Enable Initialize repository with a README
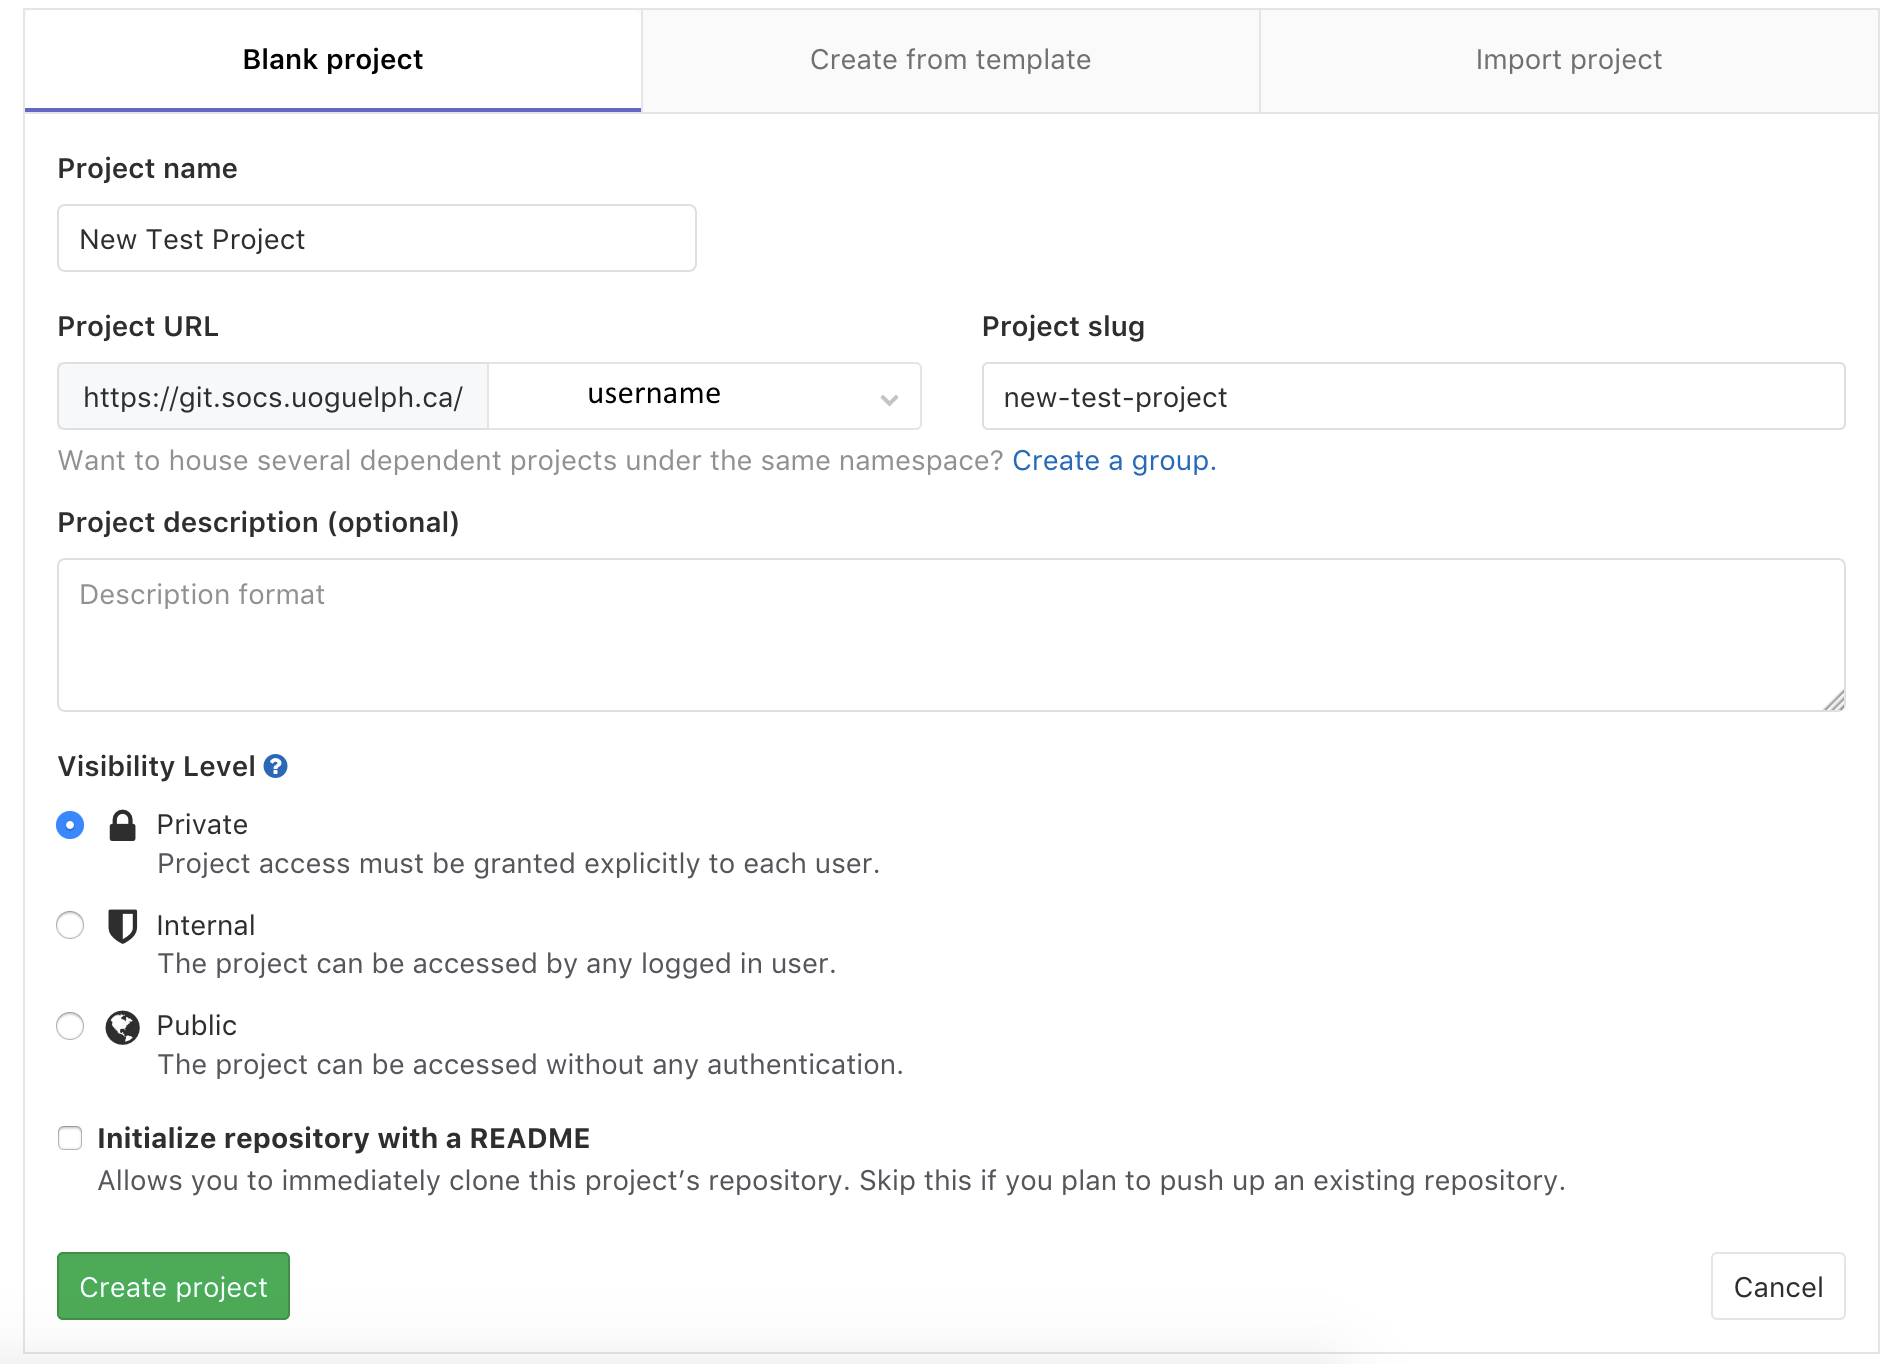Viewport: 1898px width, 1364px height. coord(70,1138)
